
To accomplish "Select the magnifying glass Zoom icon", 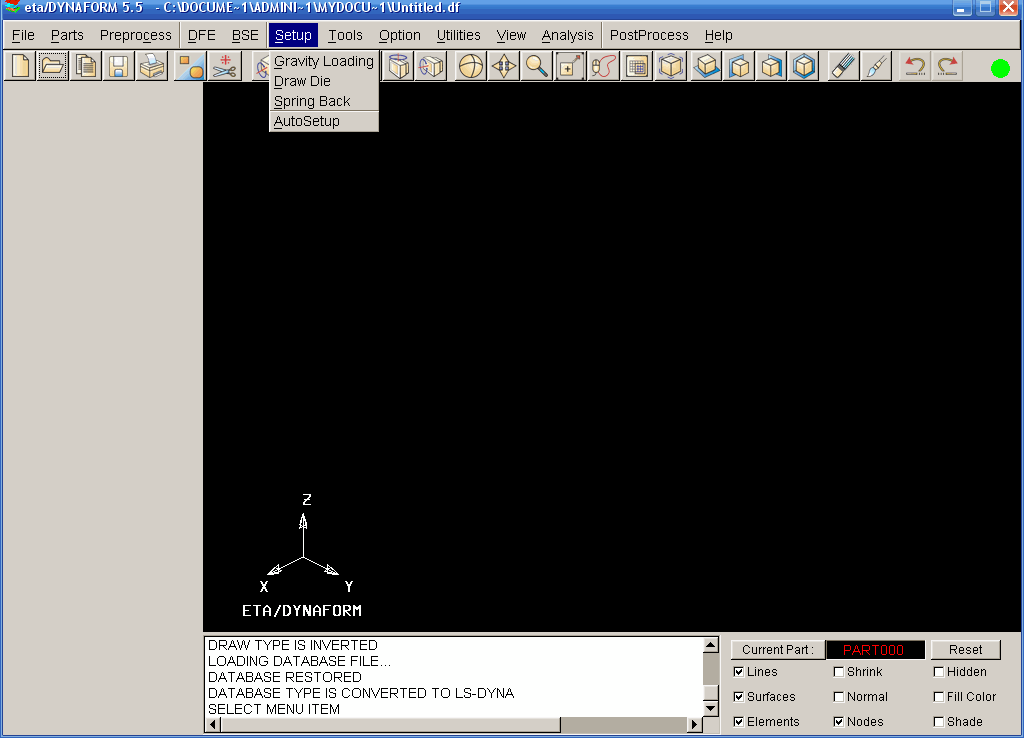I will [x=537, y=66].
